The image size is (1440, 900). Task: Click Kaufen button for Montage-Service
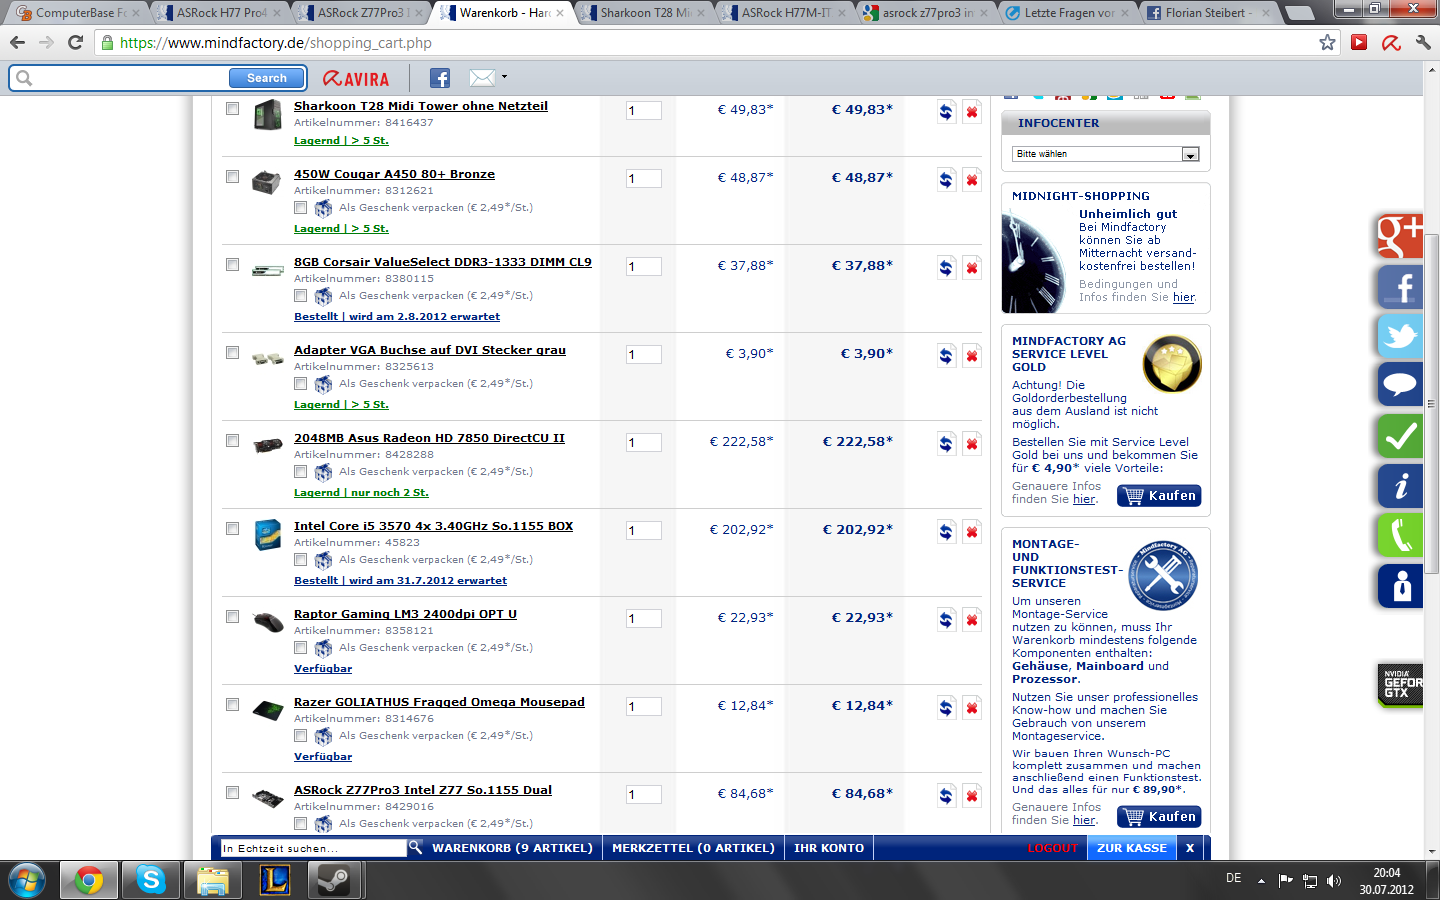(1159, 817)
